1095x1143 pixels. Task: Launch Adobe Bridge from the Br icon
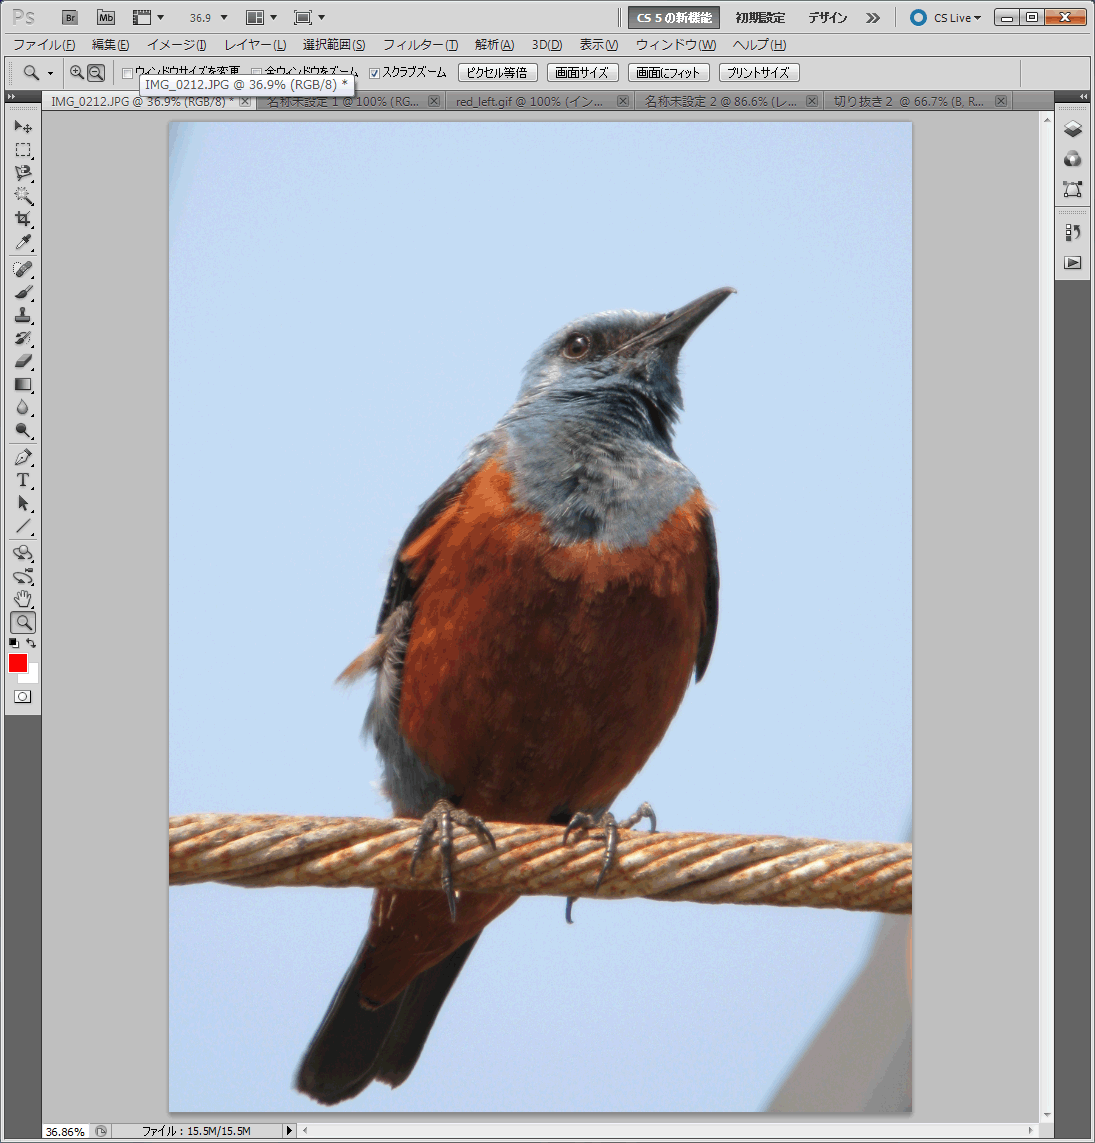(69, 18)
